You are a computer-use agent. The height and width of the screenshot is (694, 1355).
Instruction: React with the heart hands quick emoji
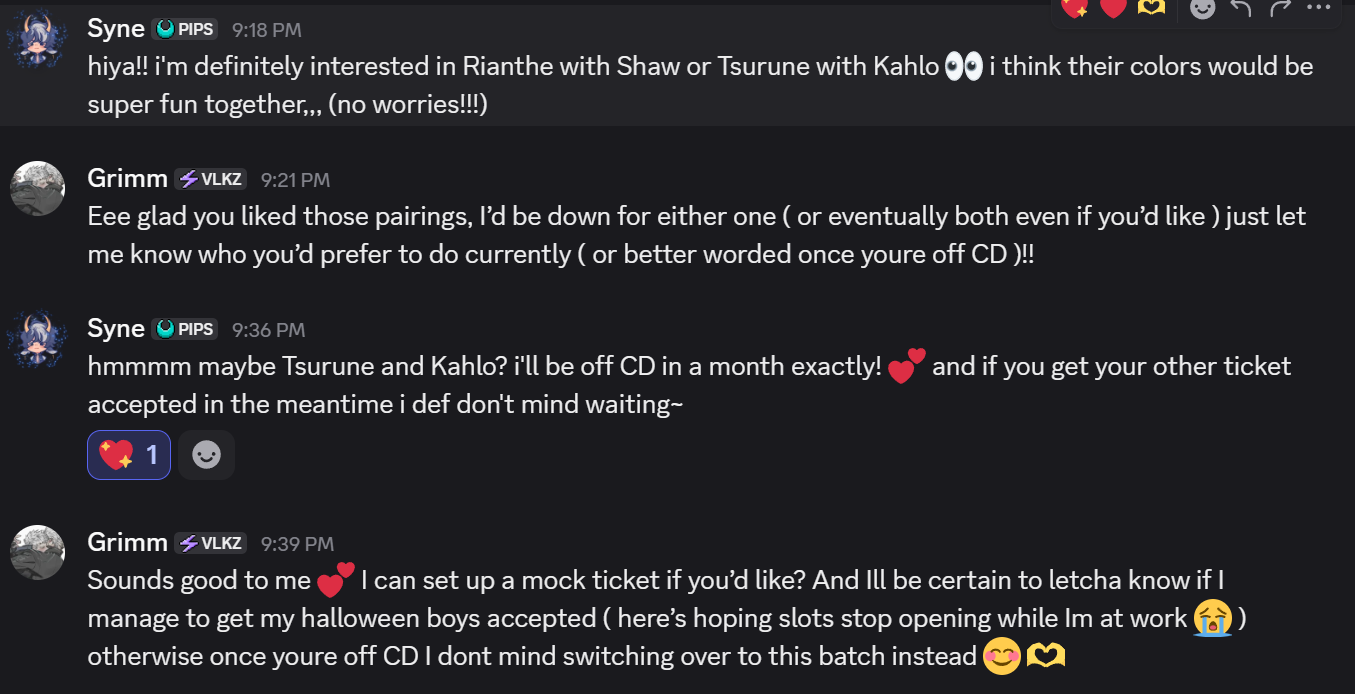pos(1151,8)
